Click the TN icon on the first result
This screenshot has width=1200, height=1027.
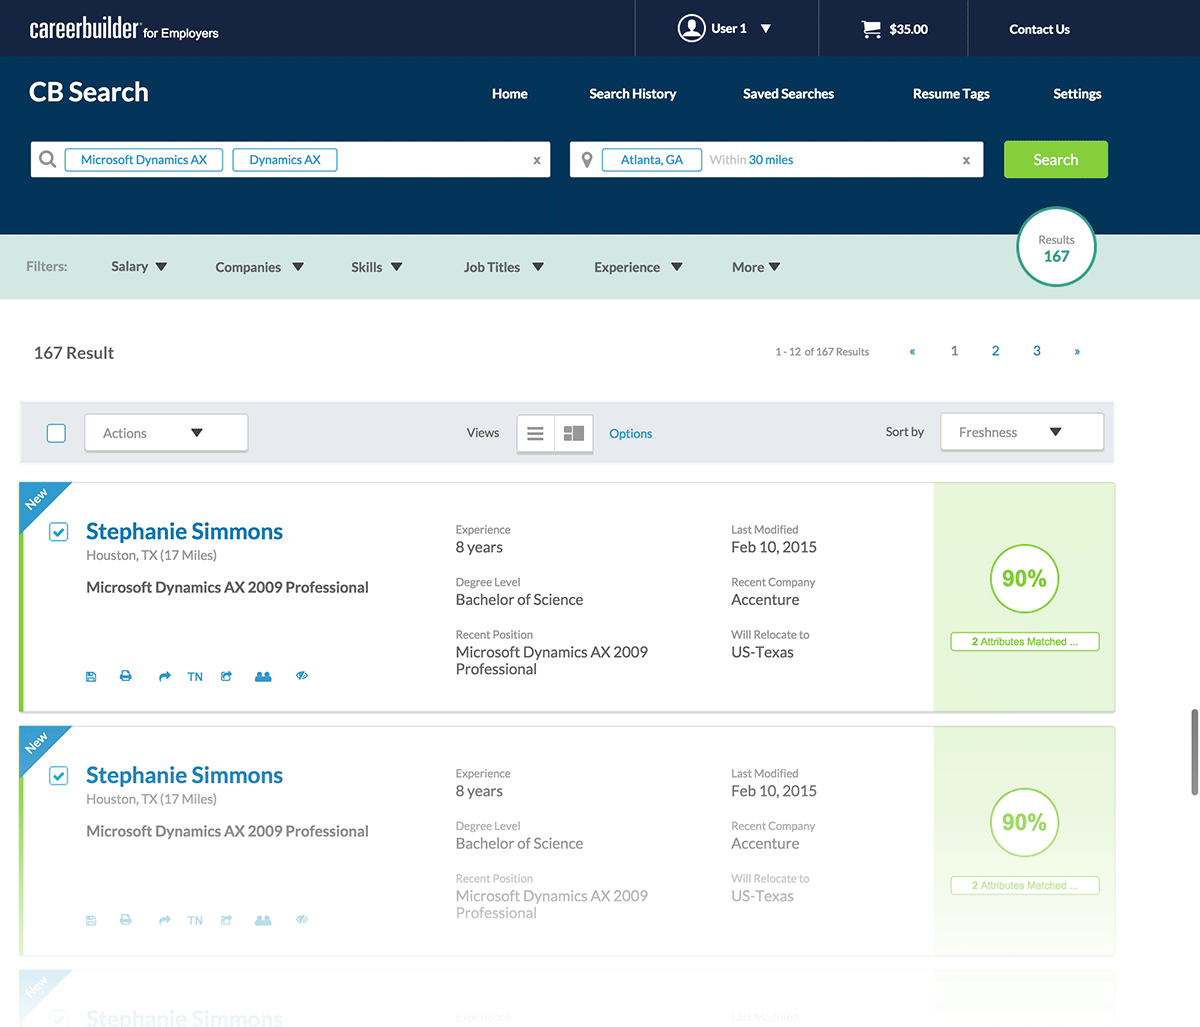195,677
